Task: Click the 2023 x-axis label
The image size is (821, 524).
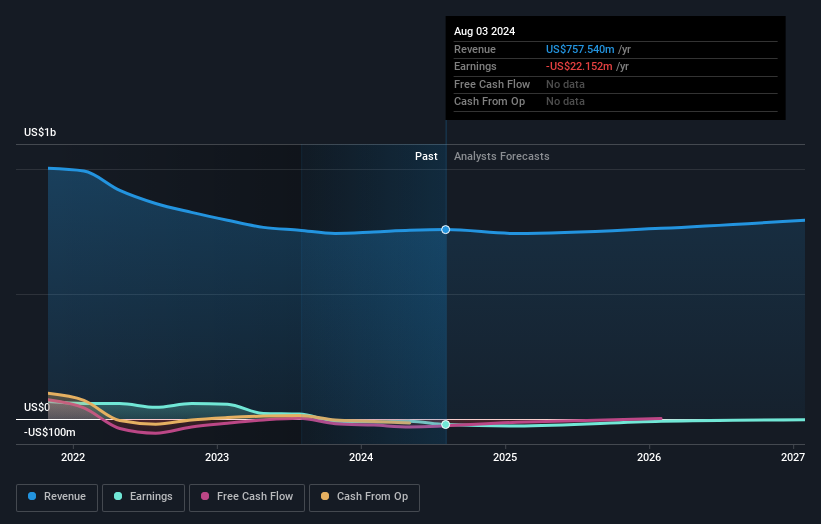Action: (217, 458)
